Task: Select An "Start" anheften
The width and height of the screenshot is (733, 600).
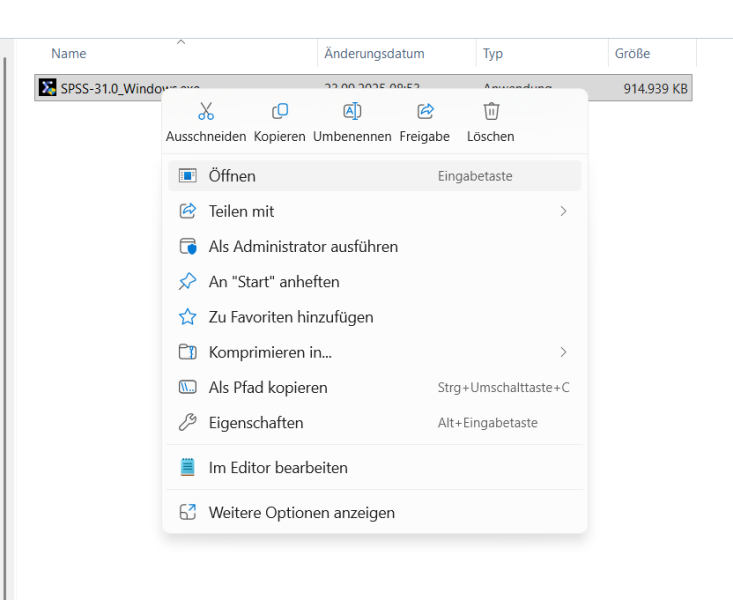Action: (x=374, y=282)
